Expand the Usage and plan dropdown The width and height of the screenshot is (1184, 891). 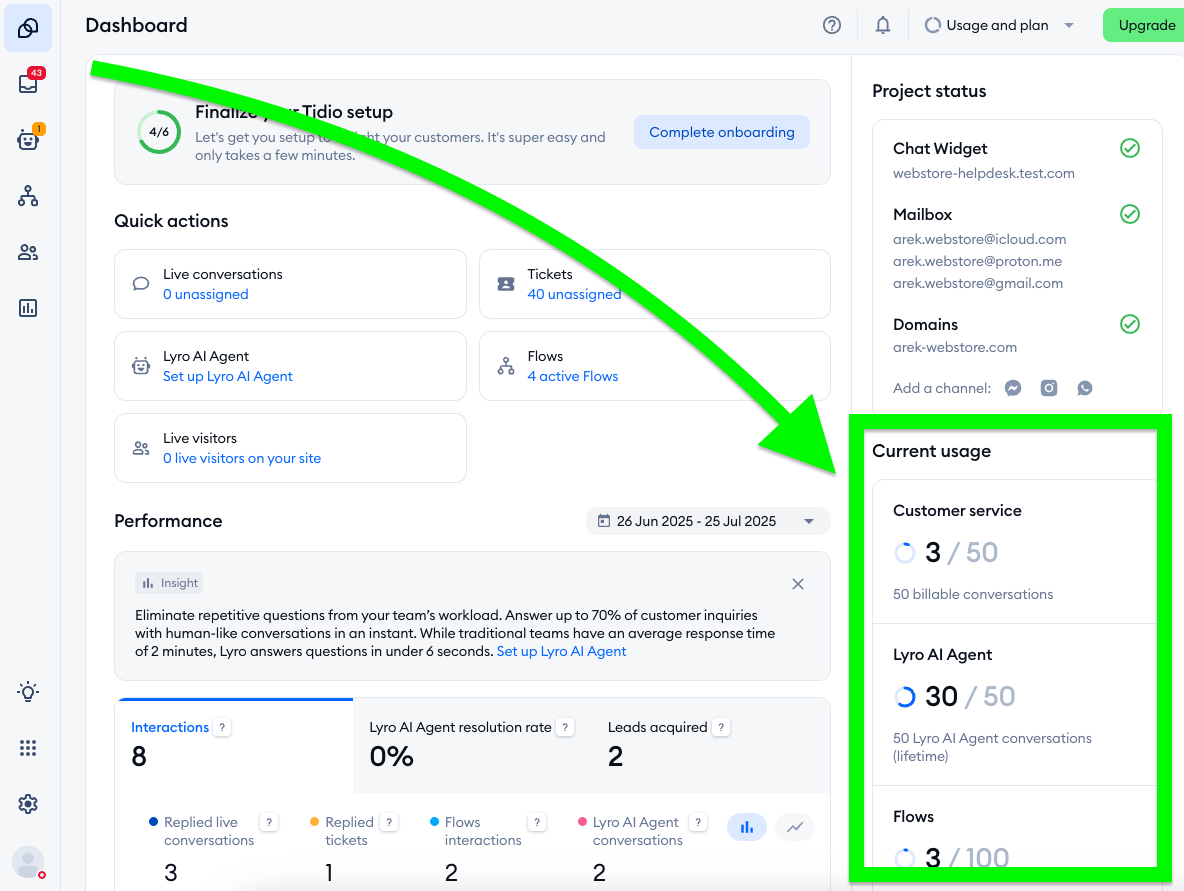(x=1000, y=25)
